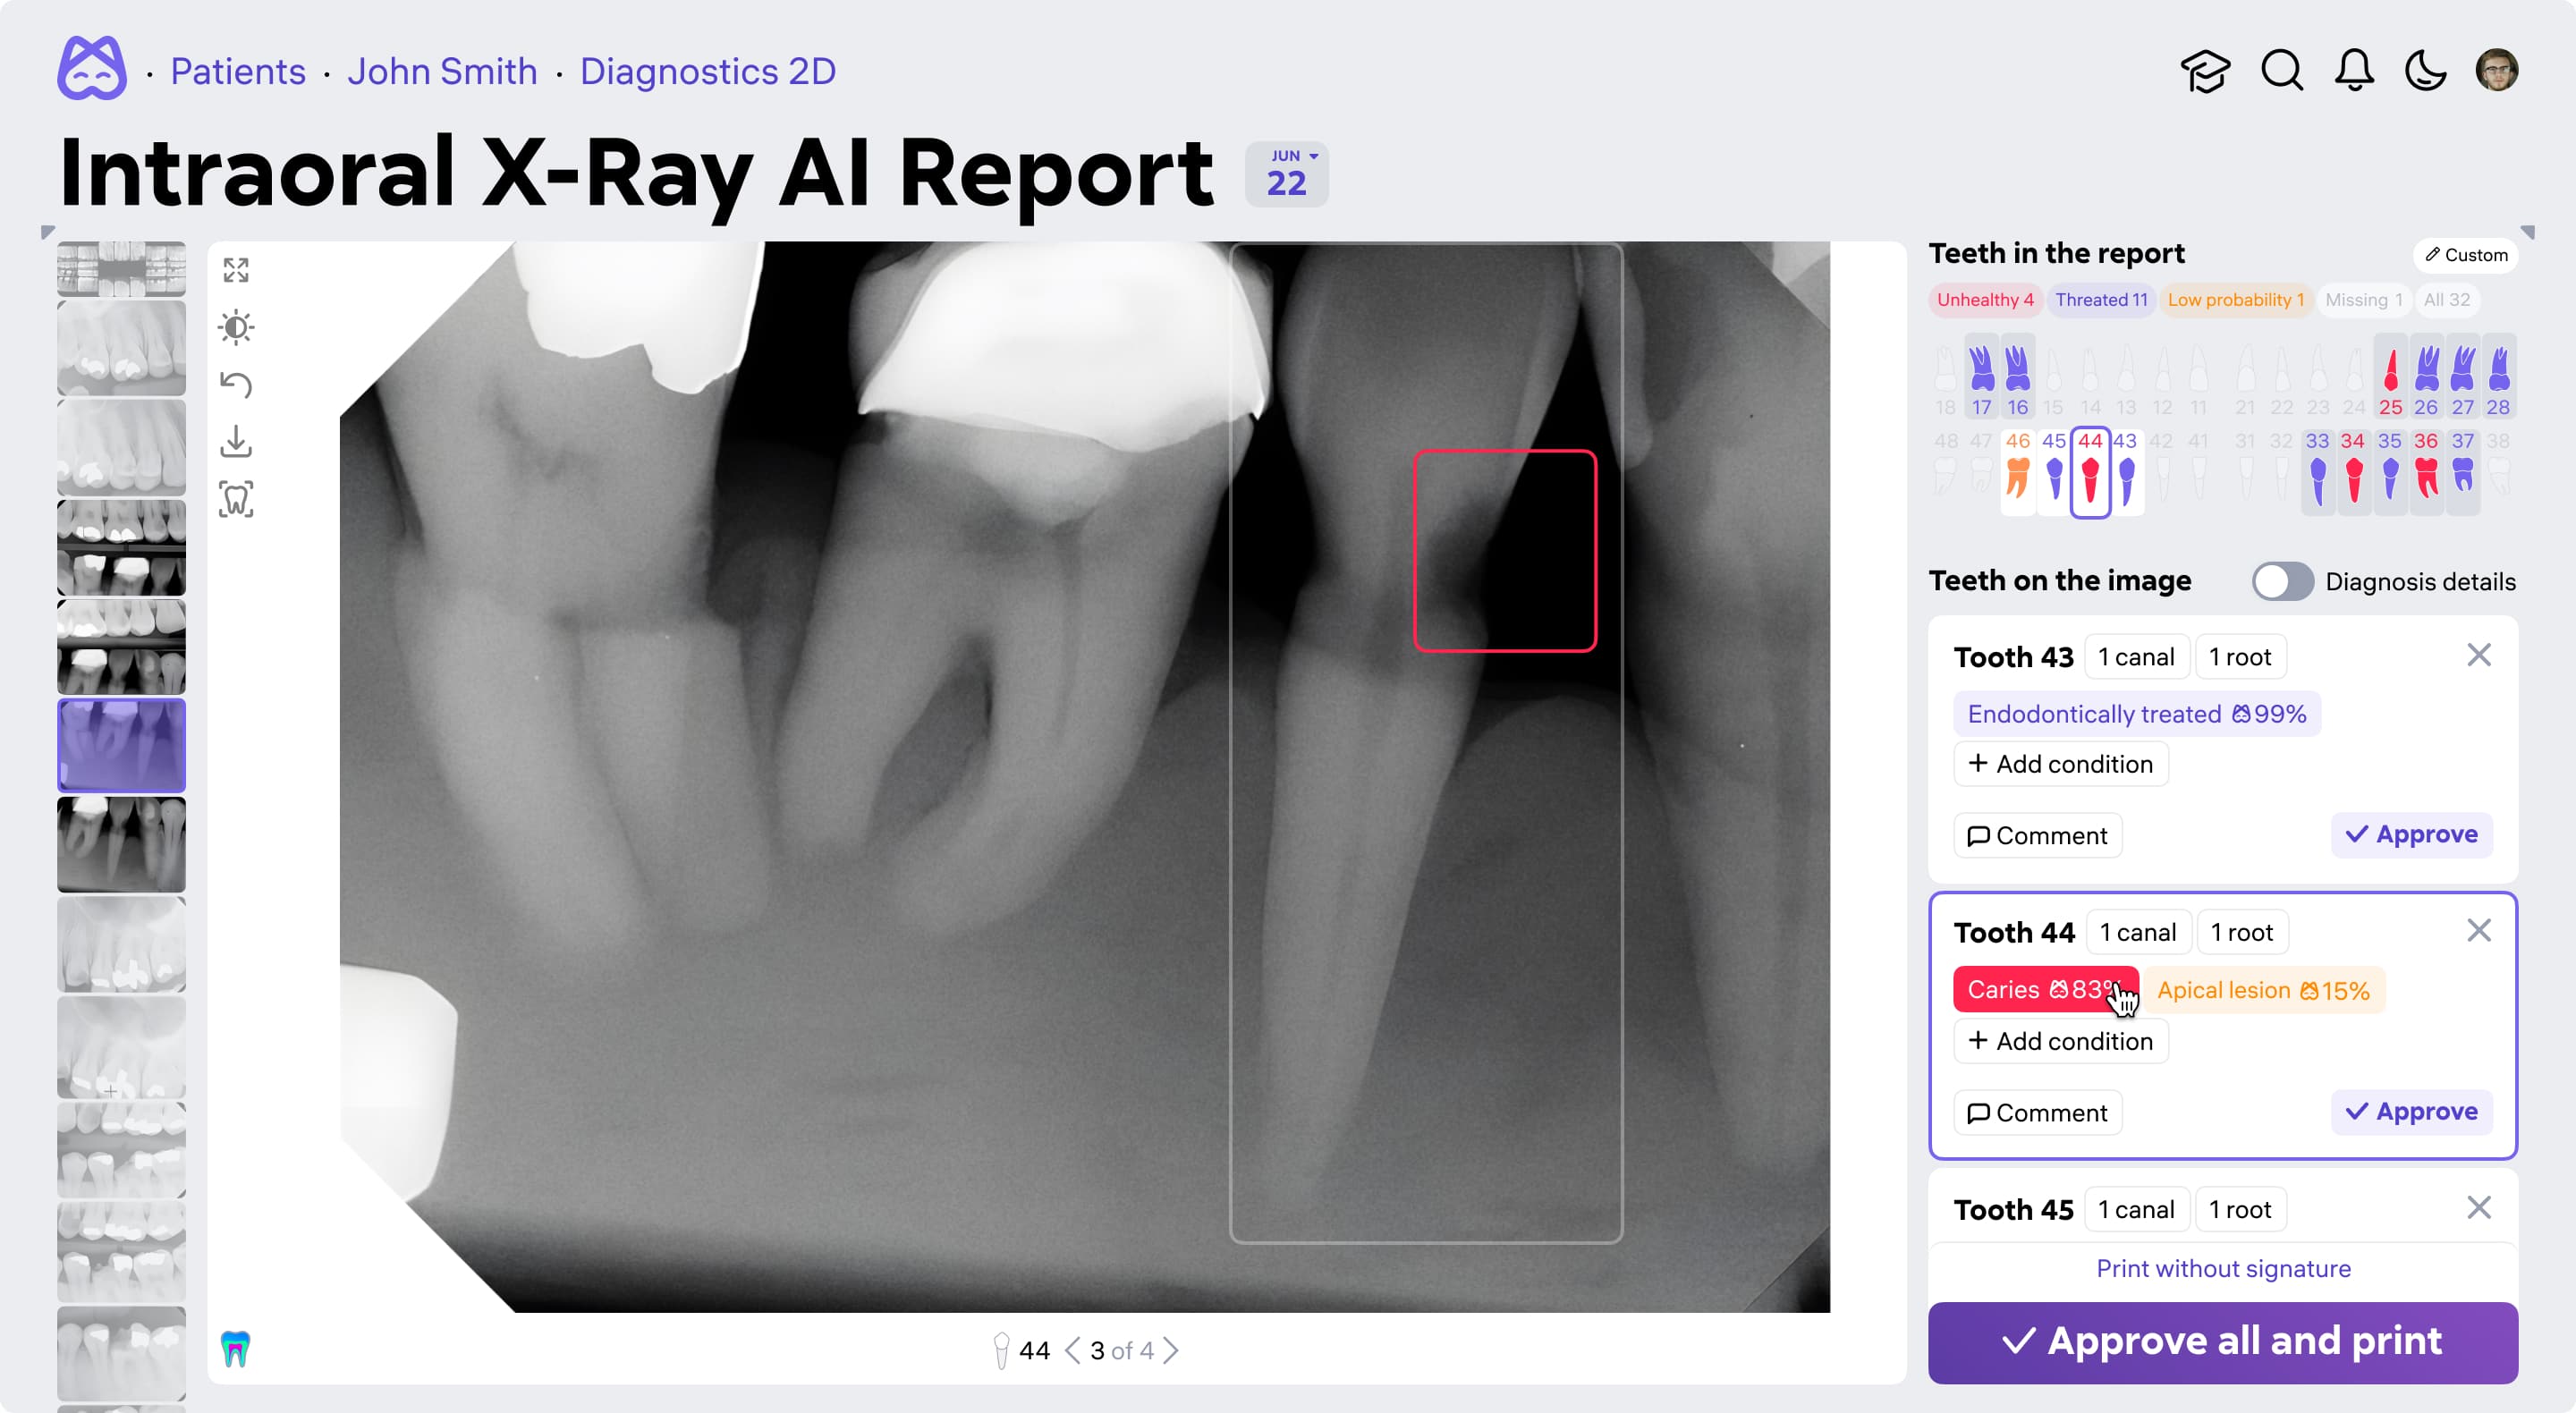Open the notifications bell
Viewport: 2576px width, 1413px height.
click(2354, 71)
